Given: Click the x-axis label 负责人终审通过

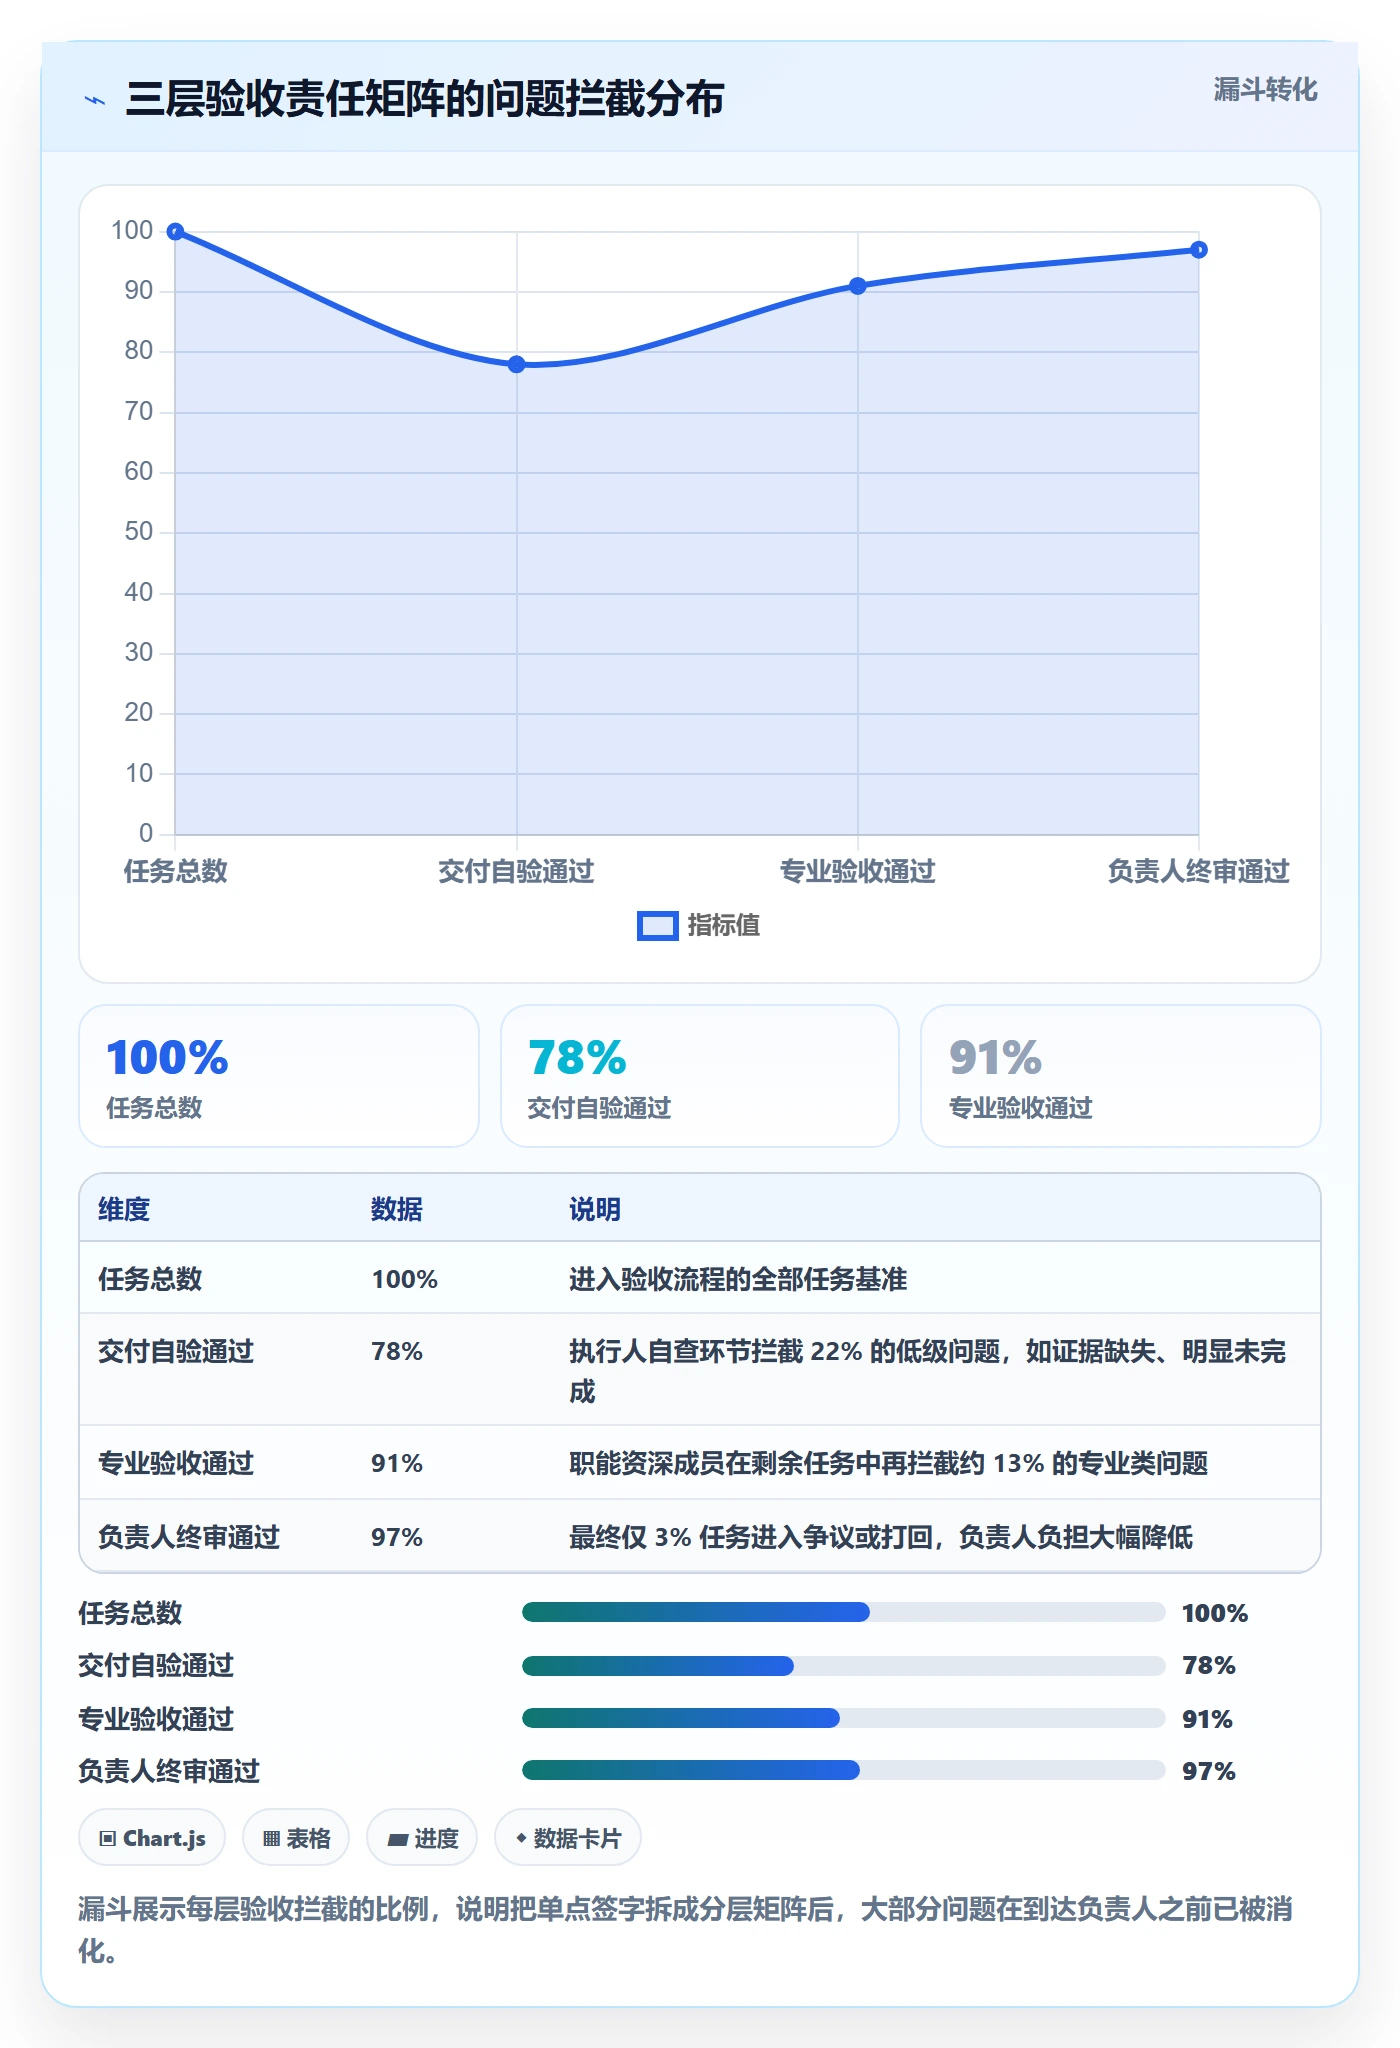Looking at the screenshot, I should pyautogui.click(x=1198, y=871).
